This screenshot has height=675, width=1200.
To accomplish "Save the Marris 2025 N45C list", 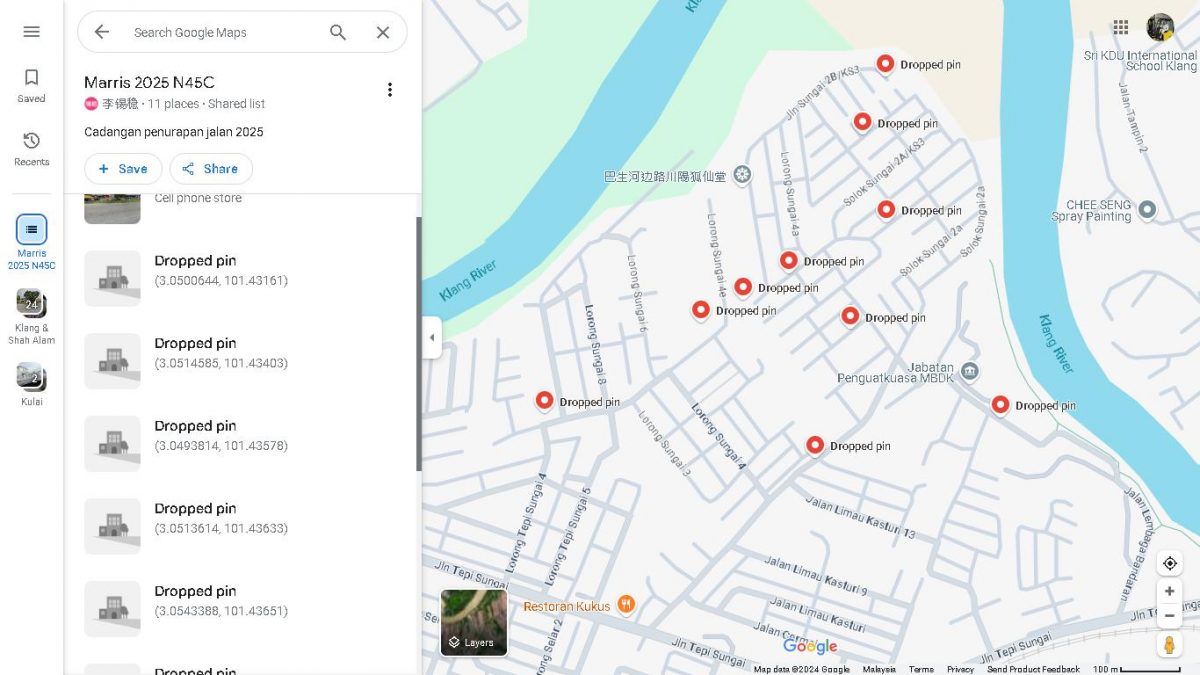I will [x=123, y=169].
